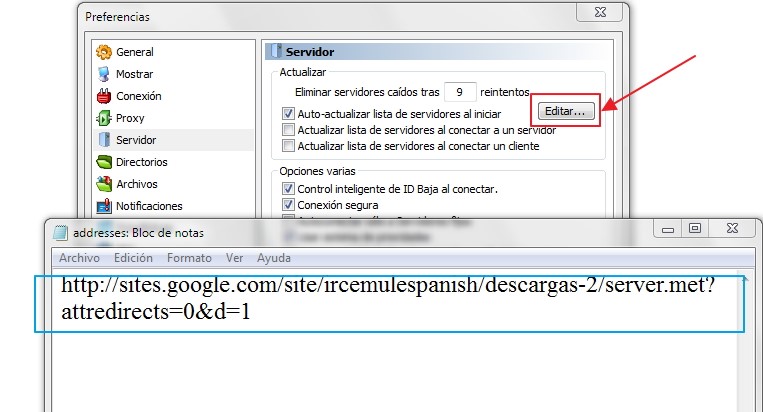Select the General preferences label

pos(135,52)
